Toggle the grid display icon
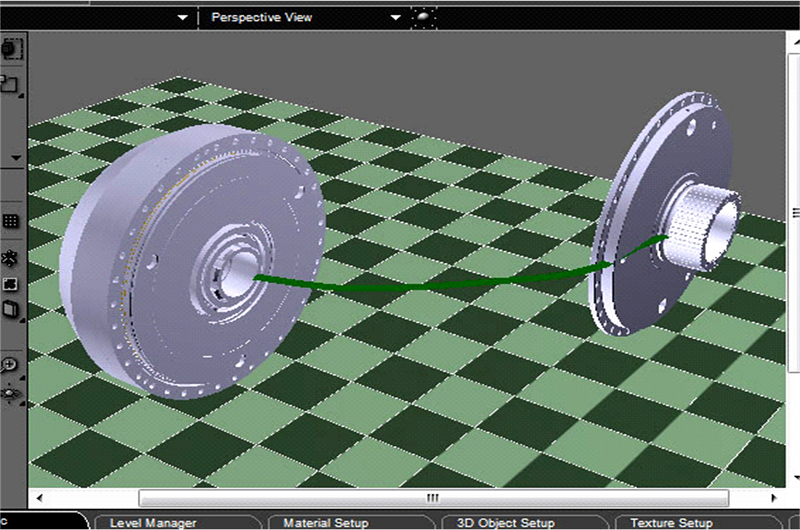800x530 pixels. (12, 221)
